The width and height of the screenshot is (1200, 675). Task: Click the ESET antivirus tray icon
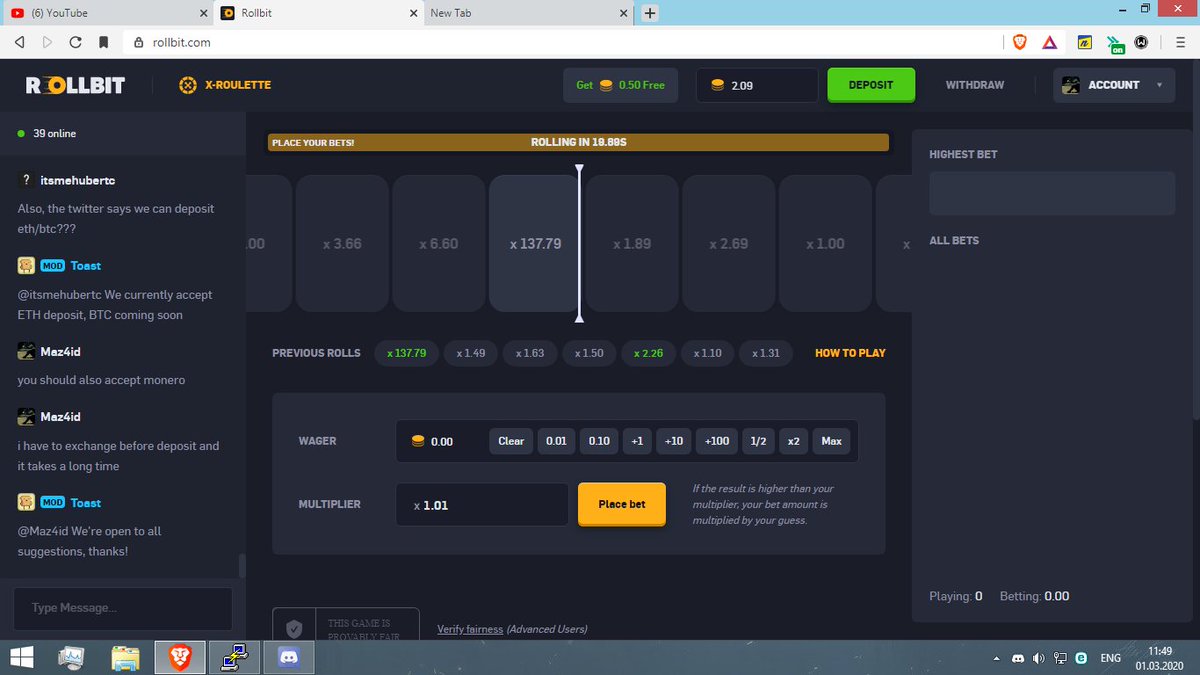[x=1081, y=658]
